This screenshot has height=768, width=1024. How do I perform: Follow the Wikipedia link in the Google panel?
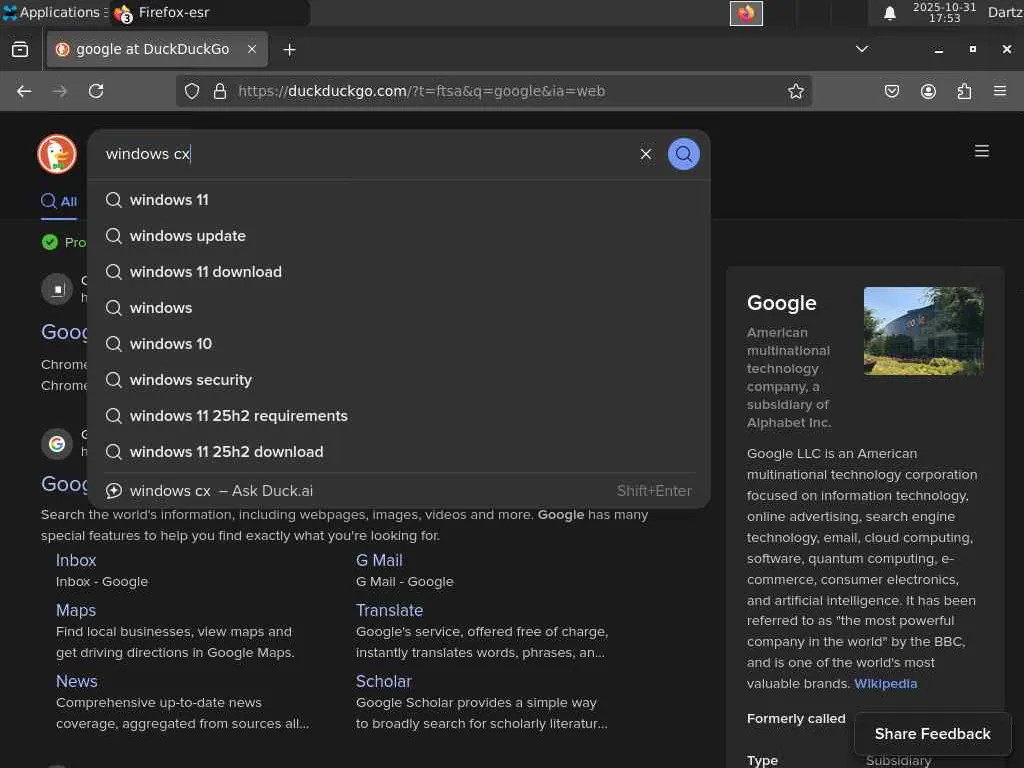(x=885, y=684)
